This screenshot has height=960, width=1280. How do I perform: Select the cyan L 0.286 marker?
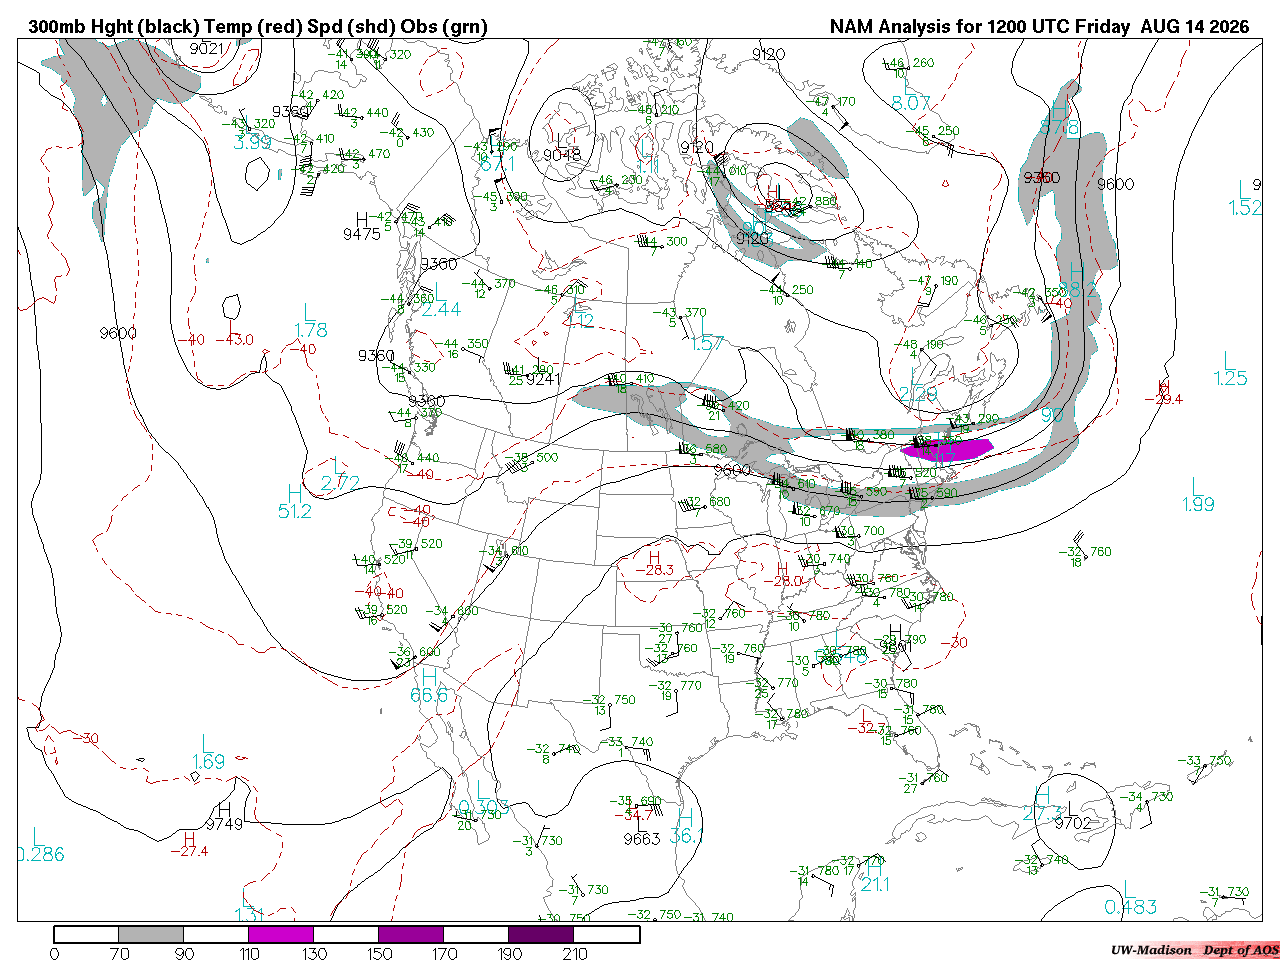(x=40, y=845)
